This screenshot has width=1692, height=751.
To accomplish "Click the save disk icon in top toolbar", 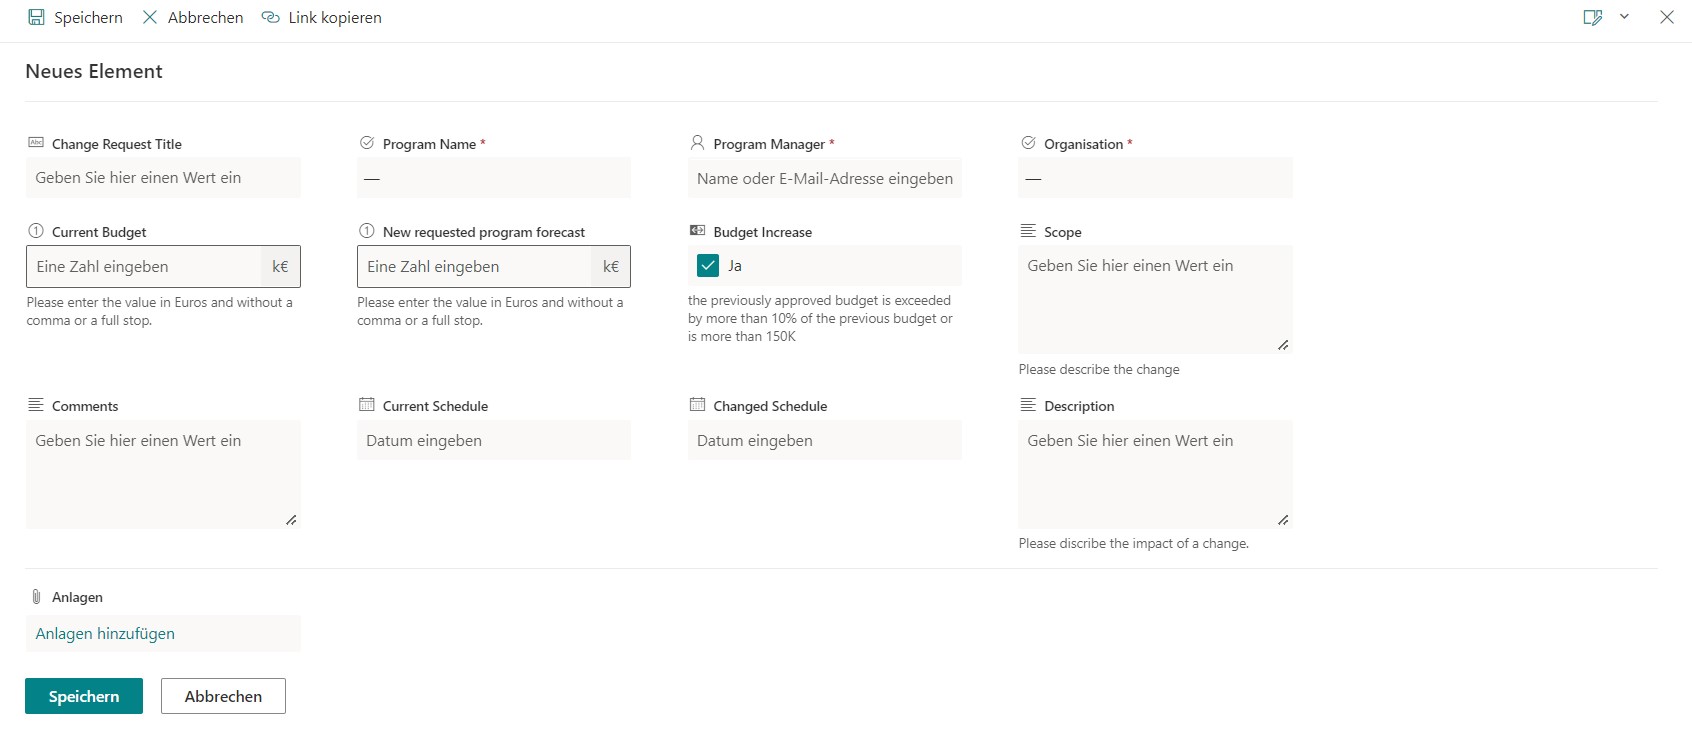I will click(x=36, y=18).
